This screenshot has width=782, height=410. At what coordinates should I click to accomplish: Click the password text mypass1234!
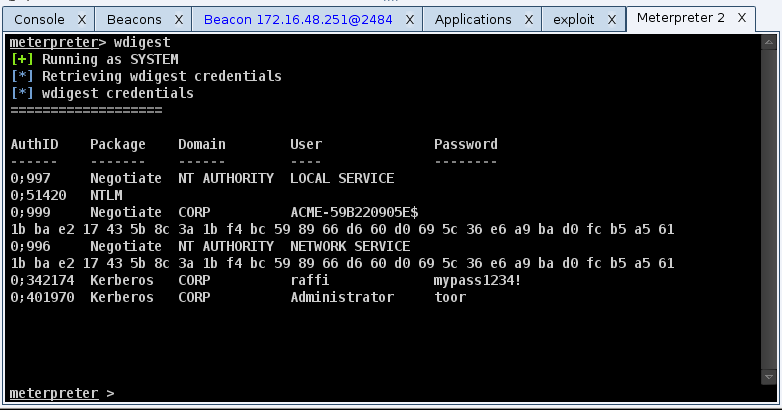pyautogui.click(x=477, y=281)
